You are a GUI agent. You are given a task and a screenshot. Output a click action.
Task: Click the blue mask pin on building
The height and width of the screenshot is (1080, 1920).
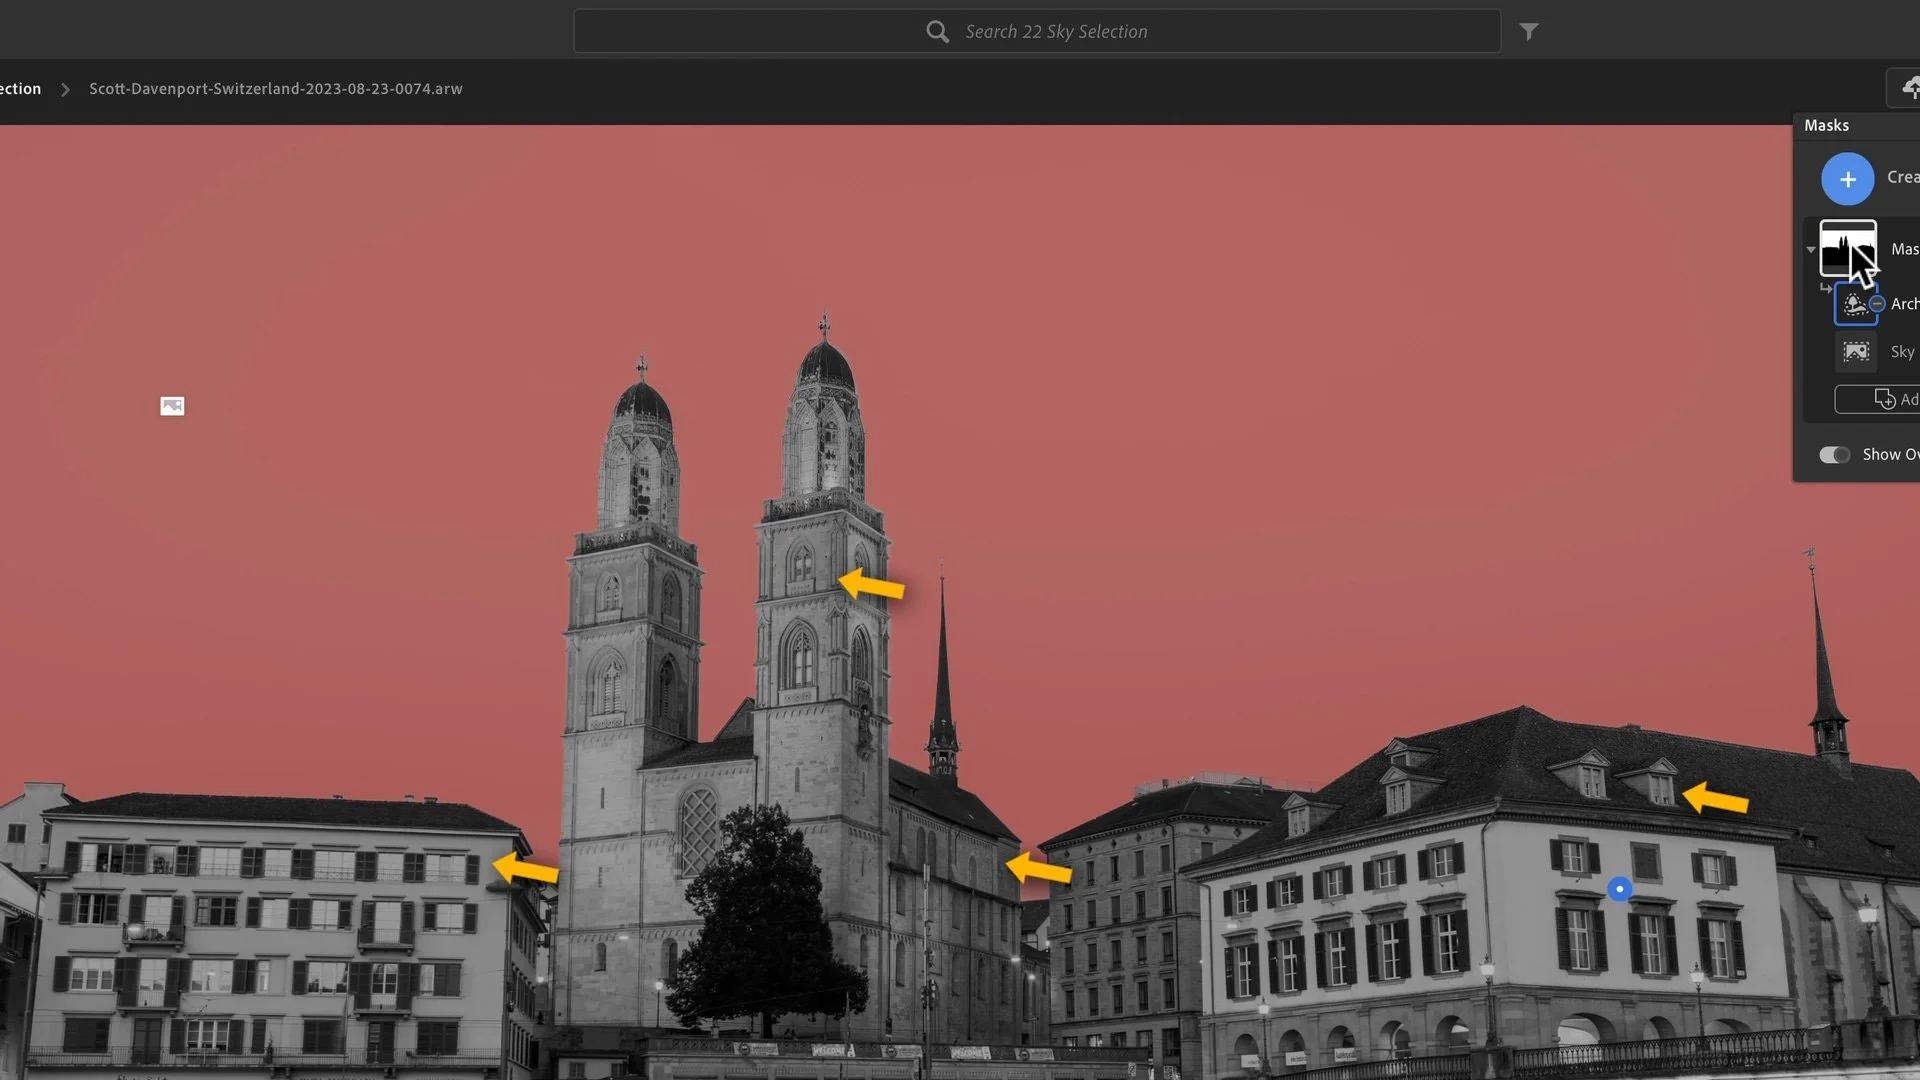pyautogui.click(x=1619, y=888)
